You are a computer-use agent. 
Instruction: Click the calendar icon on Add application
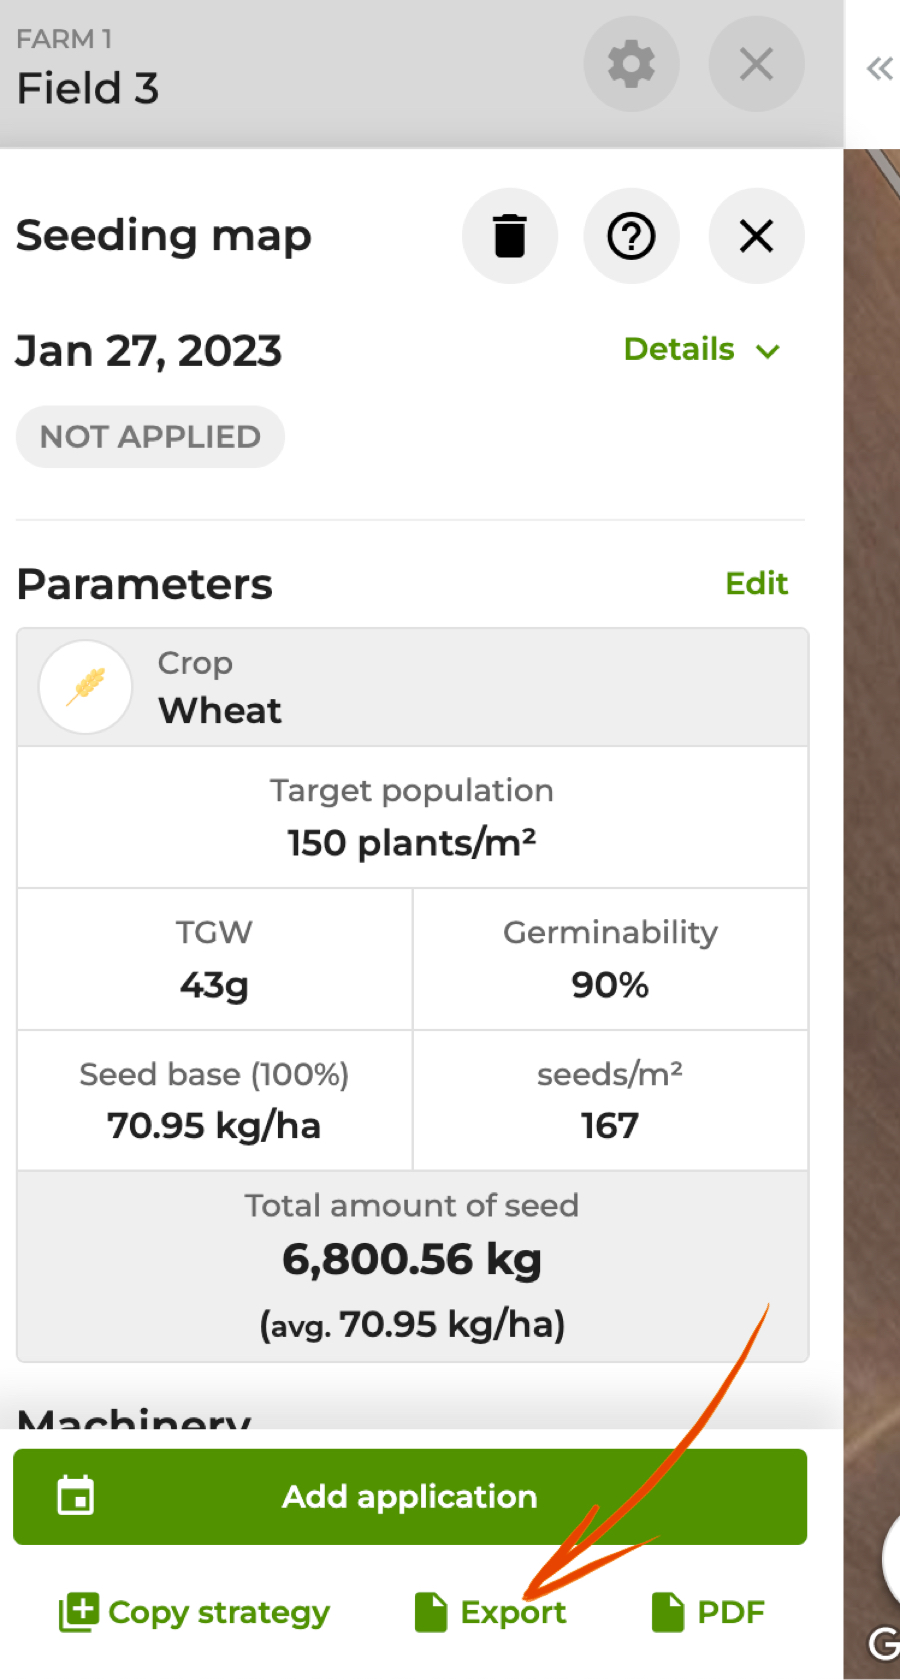(76, 1496)
